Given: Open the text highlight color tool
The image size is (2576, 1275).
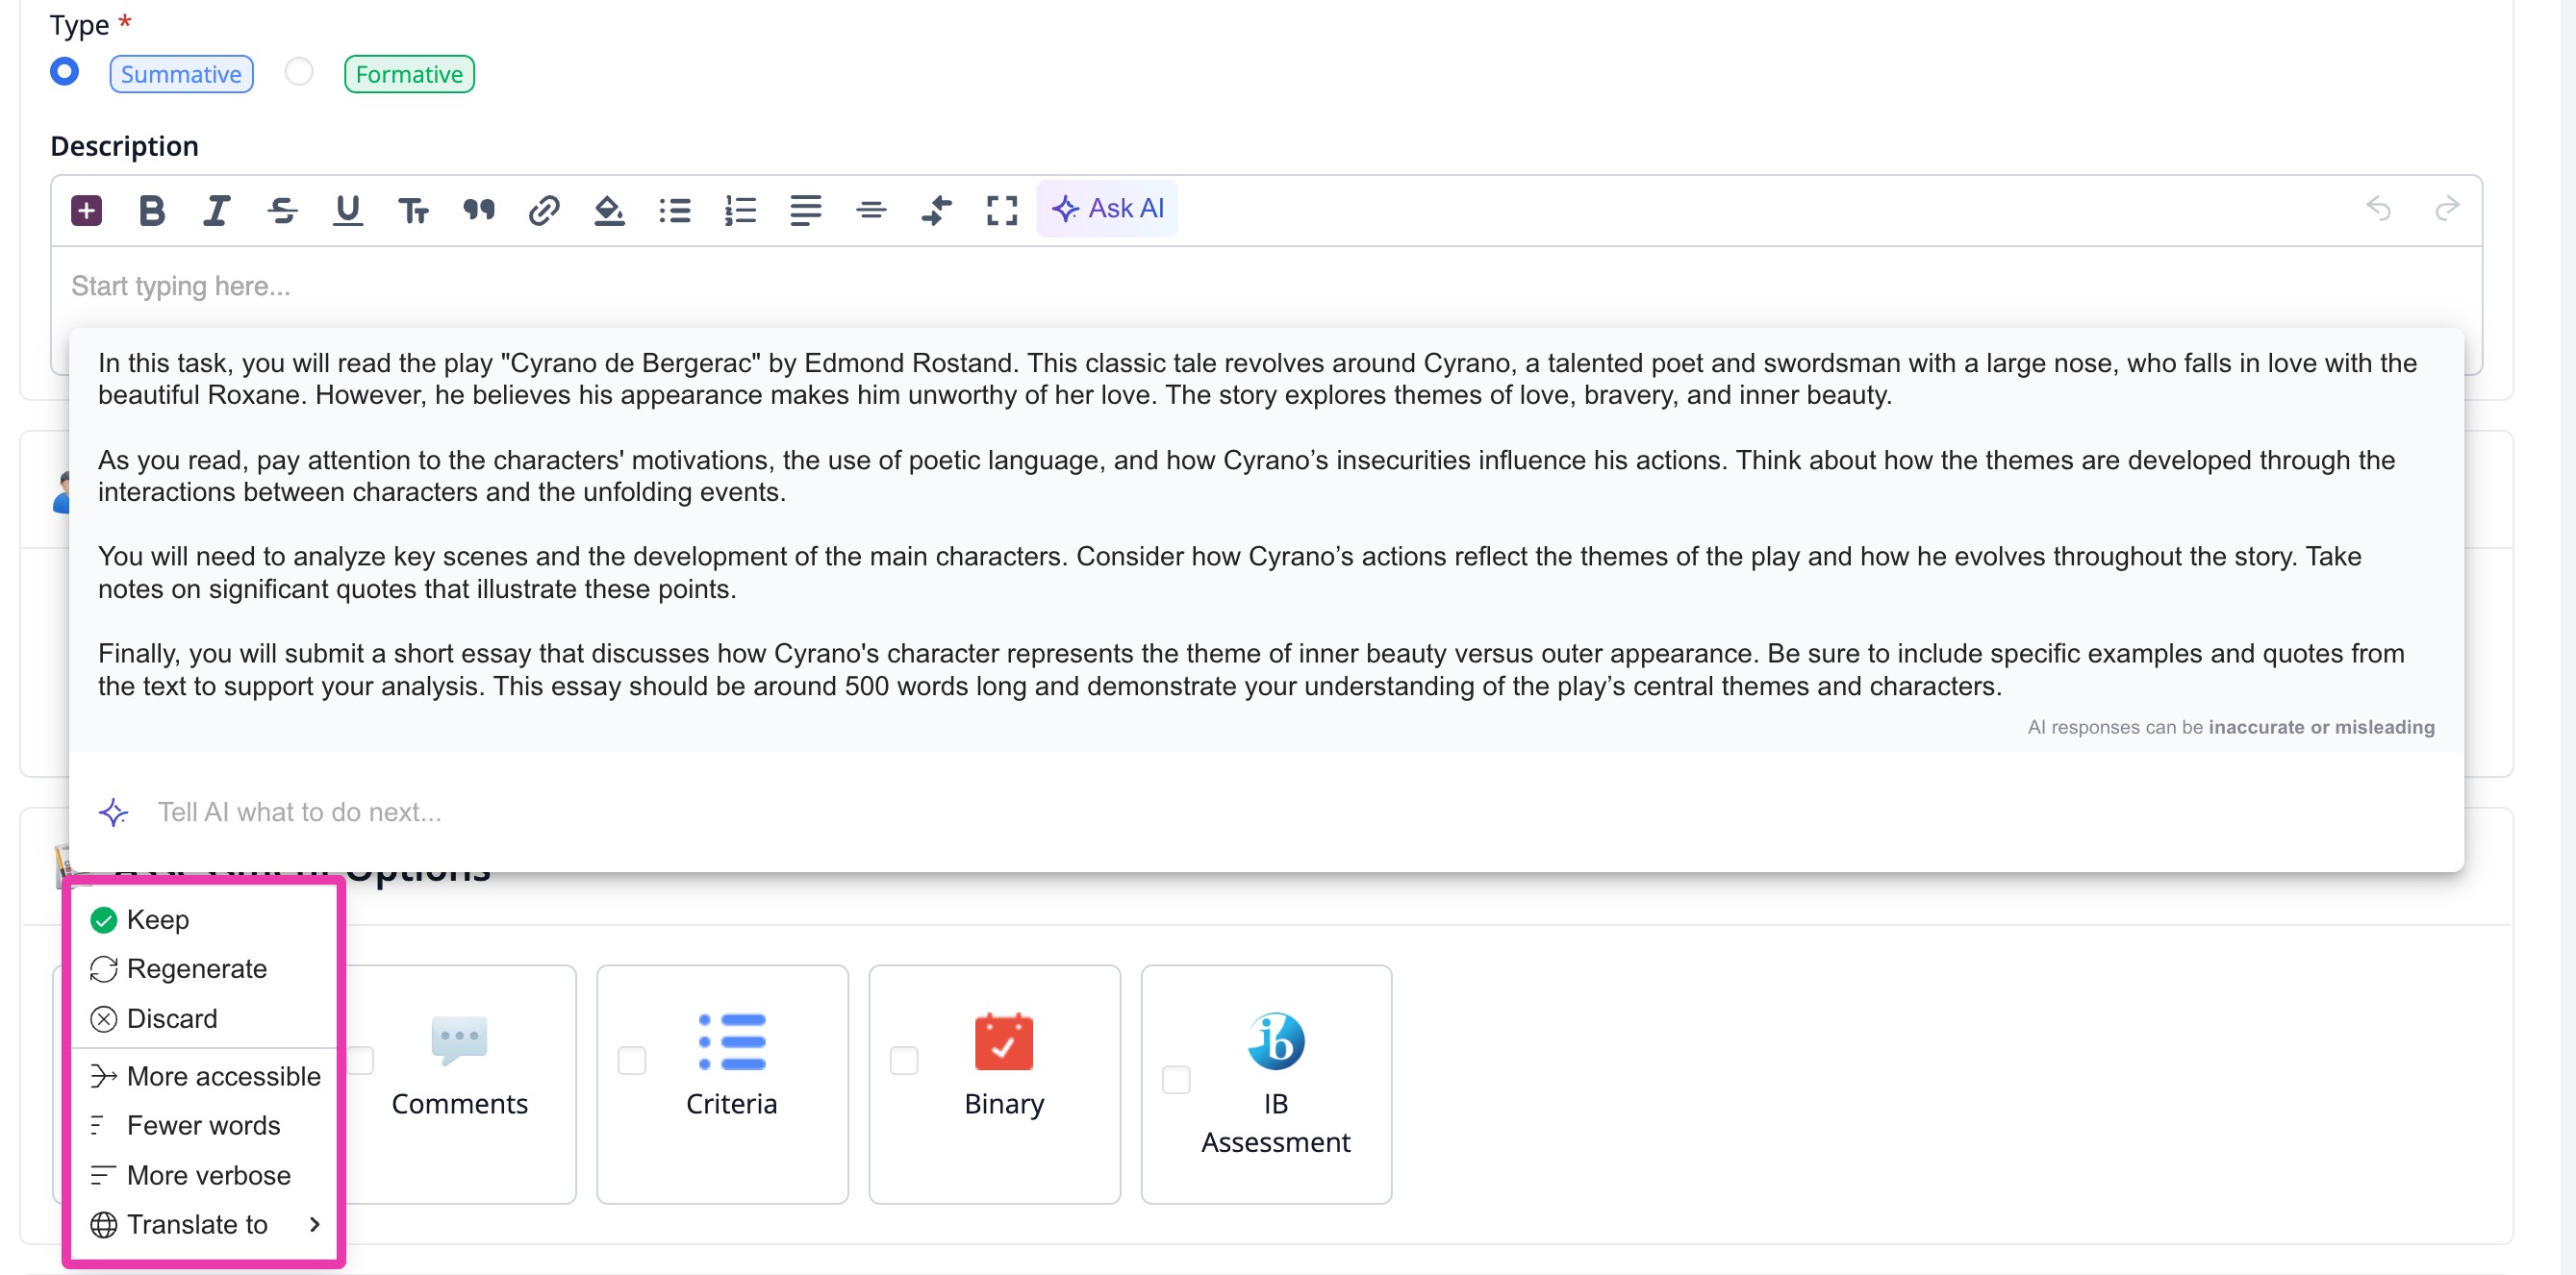Looking at the screenshot, I should [x=611, y=209].
